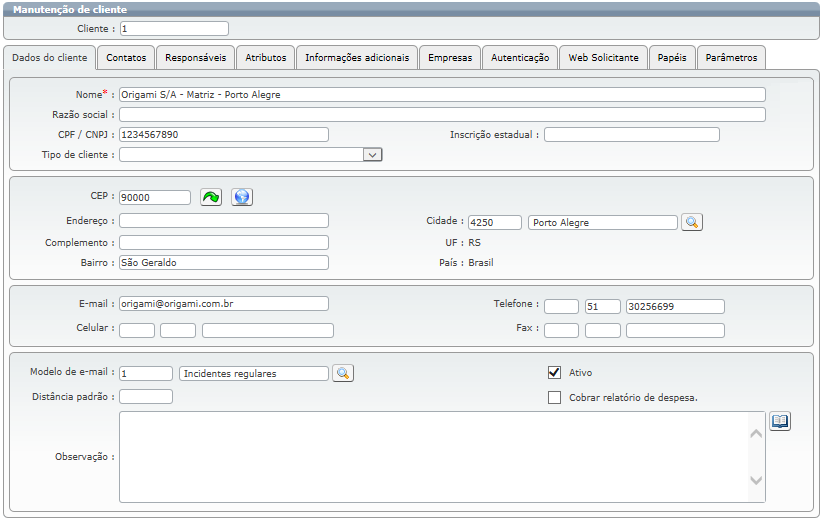Go to the Autenticação tab
824x521 pixels.
coord(520,58)
